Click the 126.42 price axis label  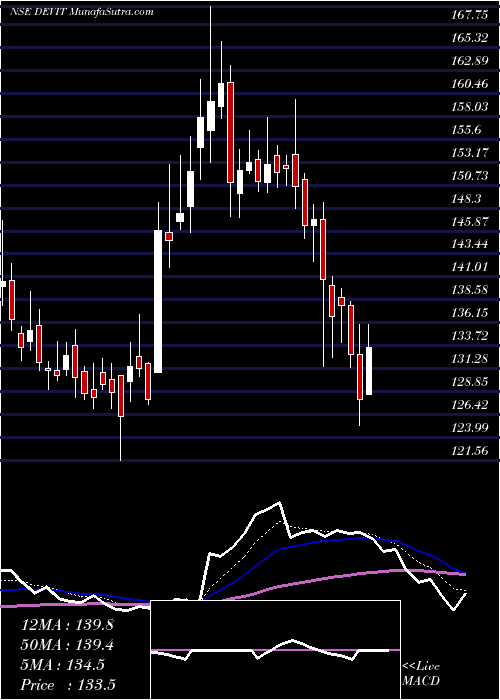(469, 406)
